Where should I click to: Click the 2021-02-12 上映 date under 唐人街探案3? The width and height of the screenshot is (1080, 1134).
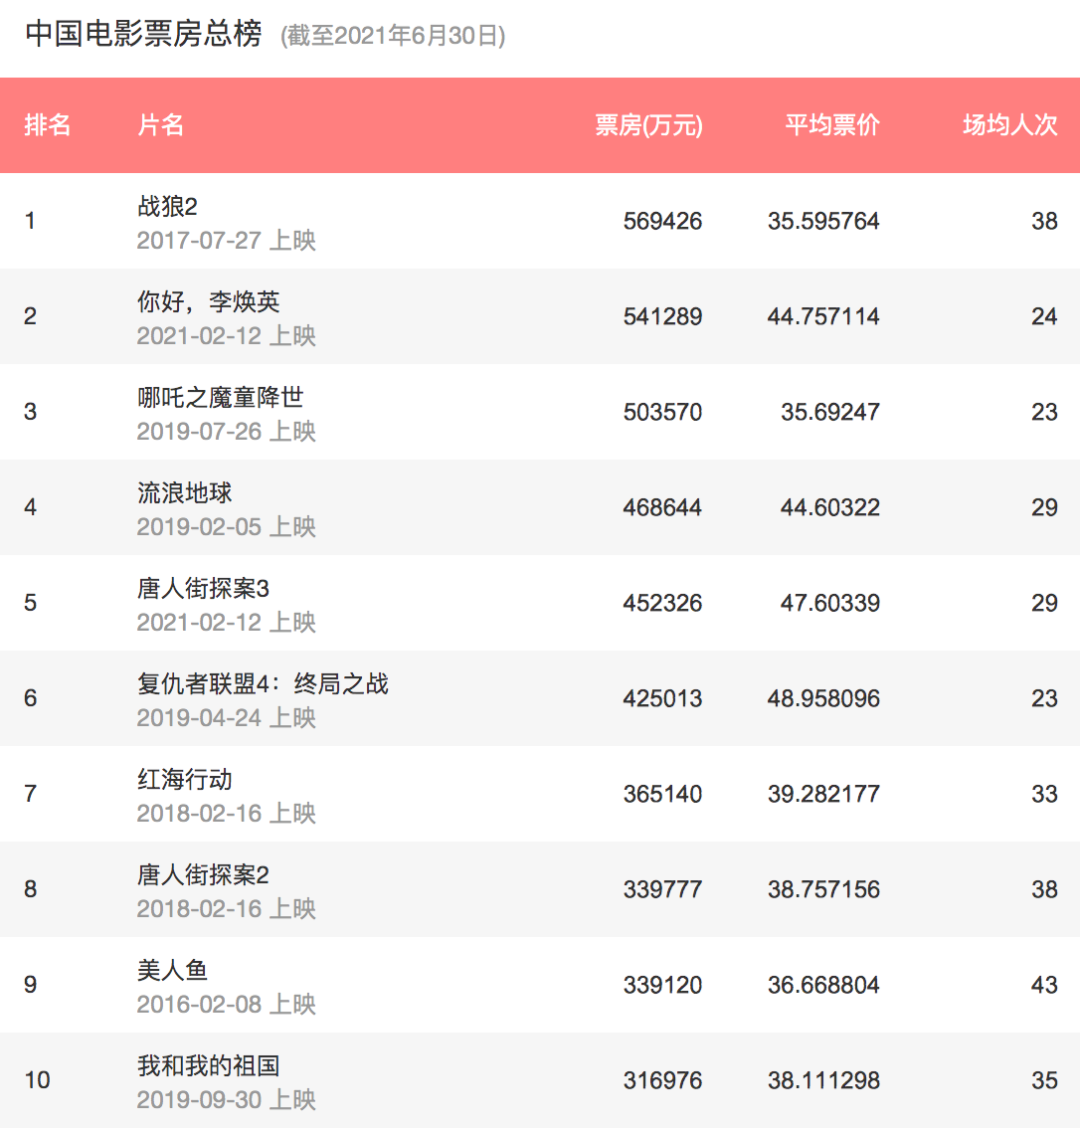click(226, 622)
